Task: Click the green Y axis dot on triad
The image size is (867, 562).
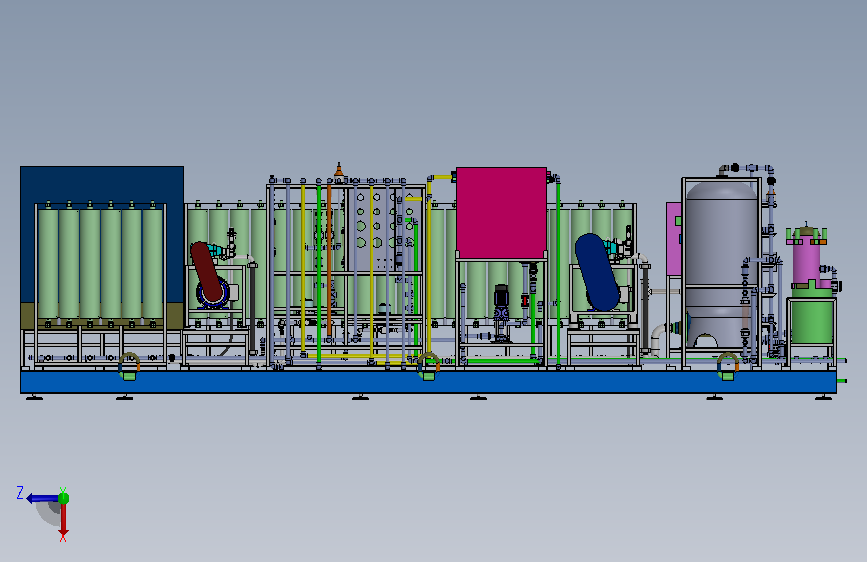Action: point(64,498)
